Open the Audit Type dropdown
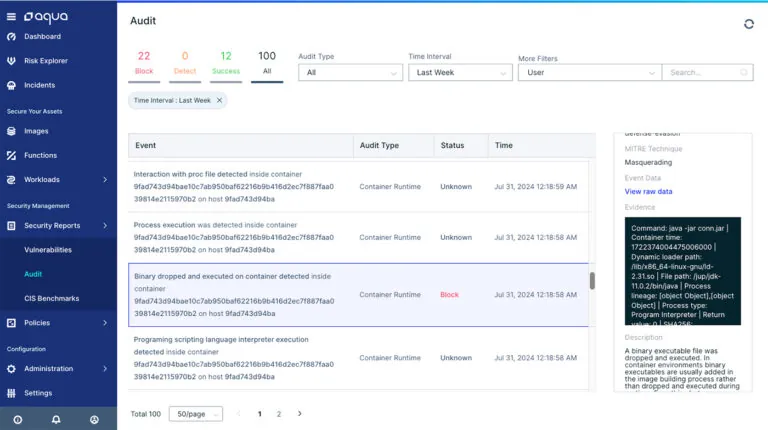This screenshot has width=768, height=430. [x=350, y=73]
